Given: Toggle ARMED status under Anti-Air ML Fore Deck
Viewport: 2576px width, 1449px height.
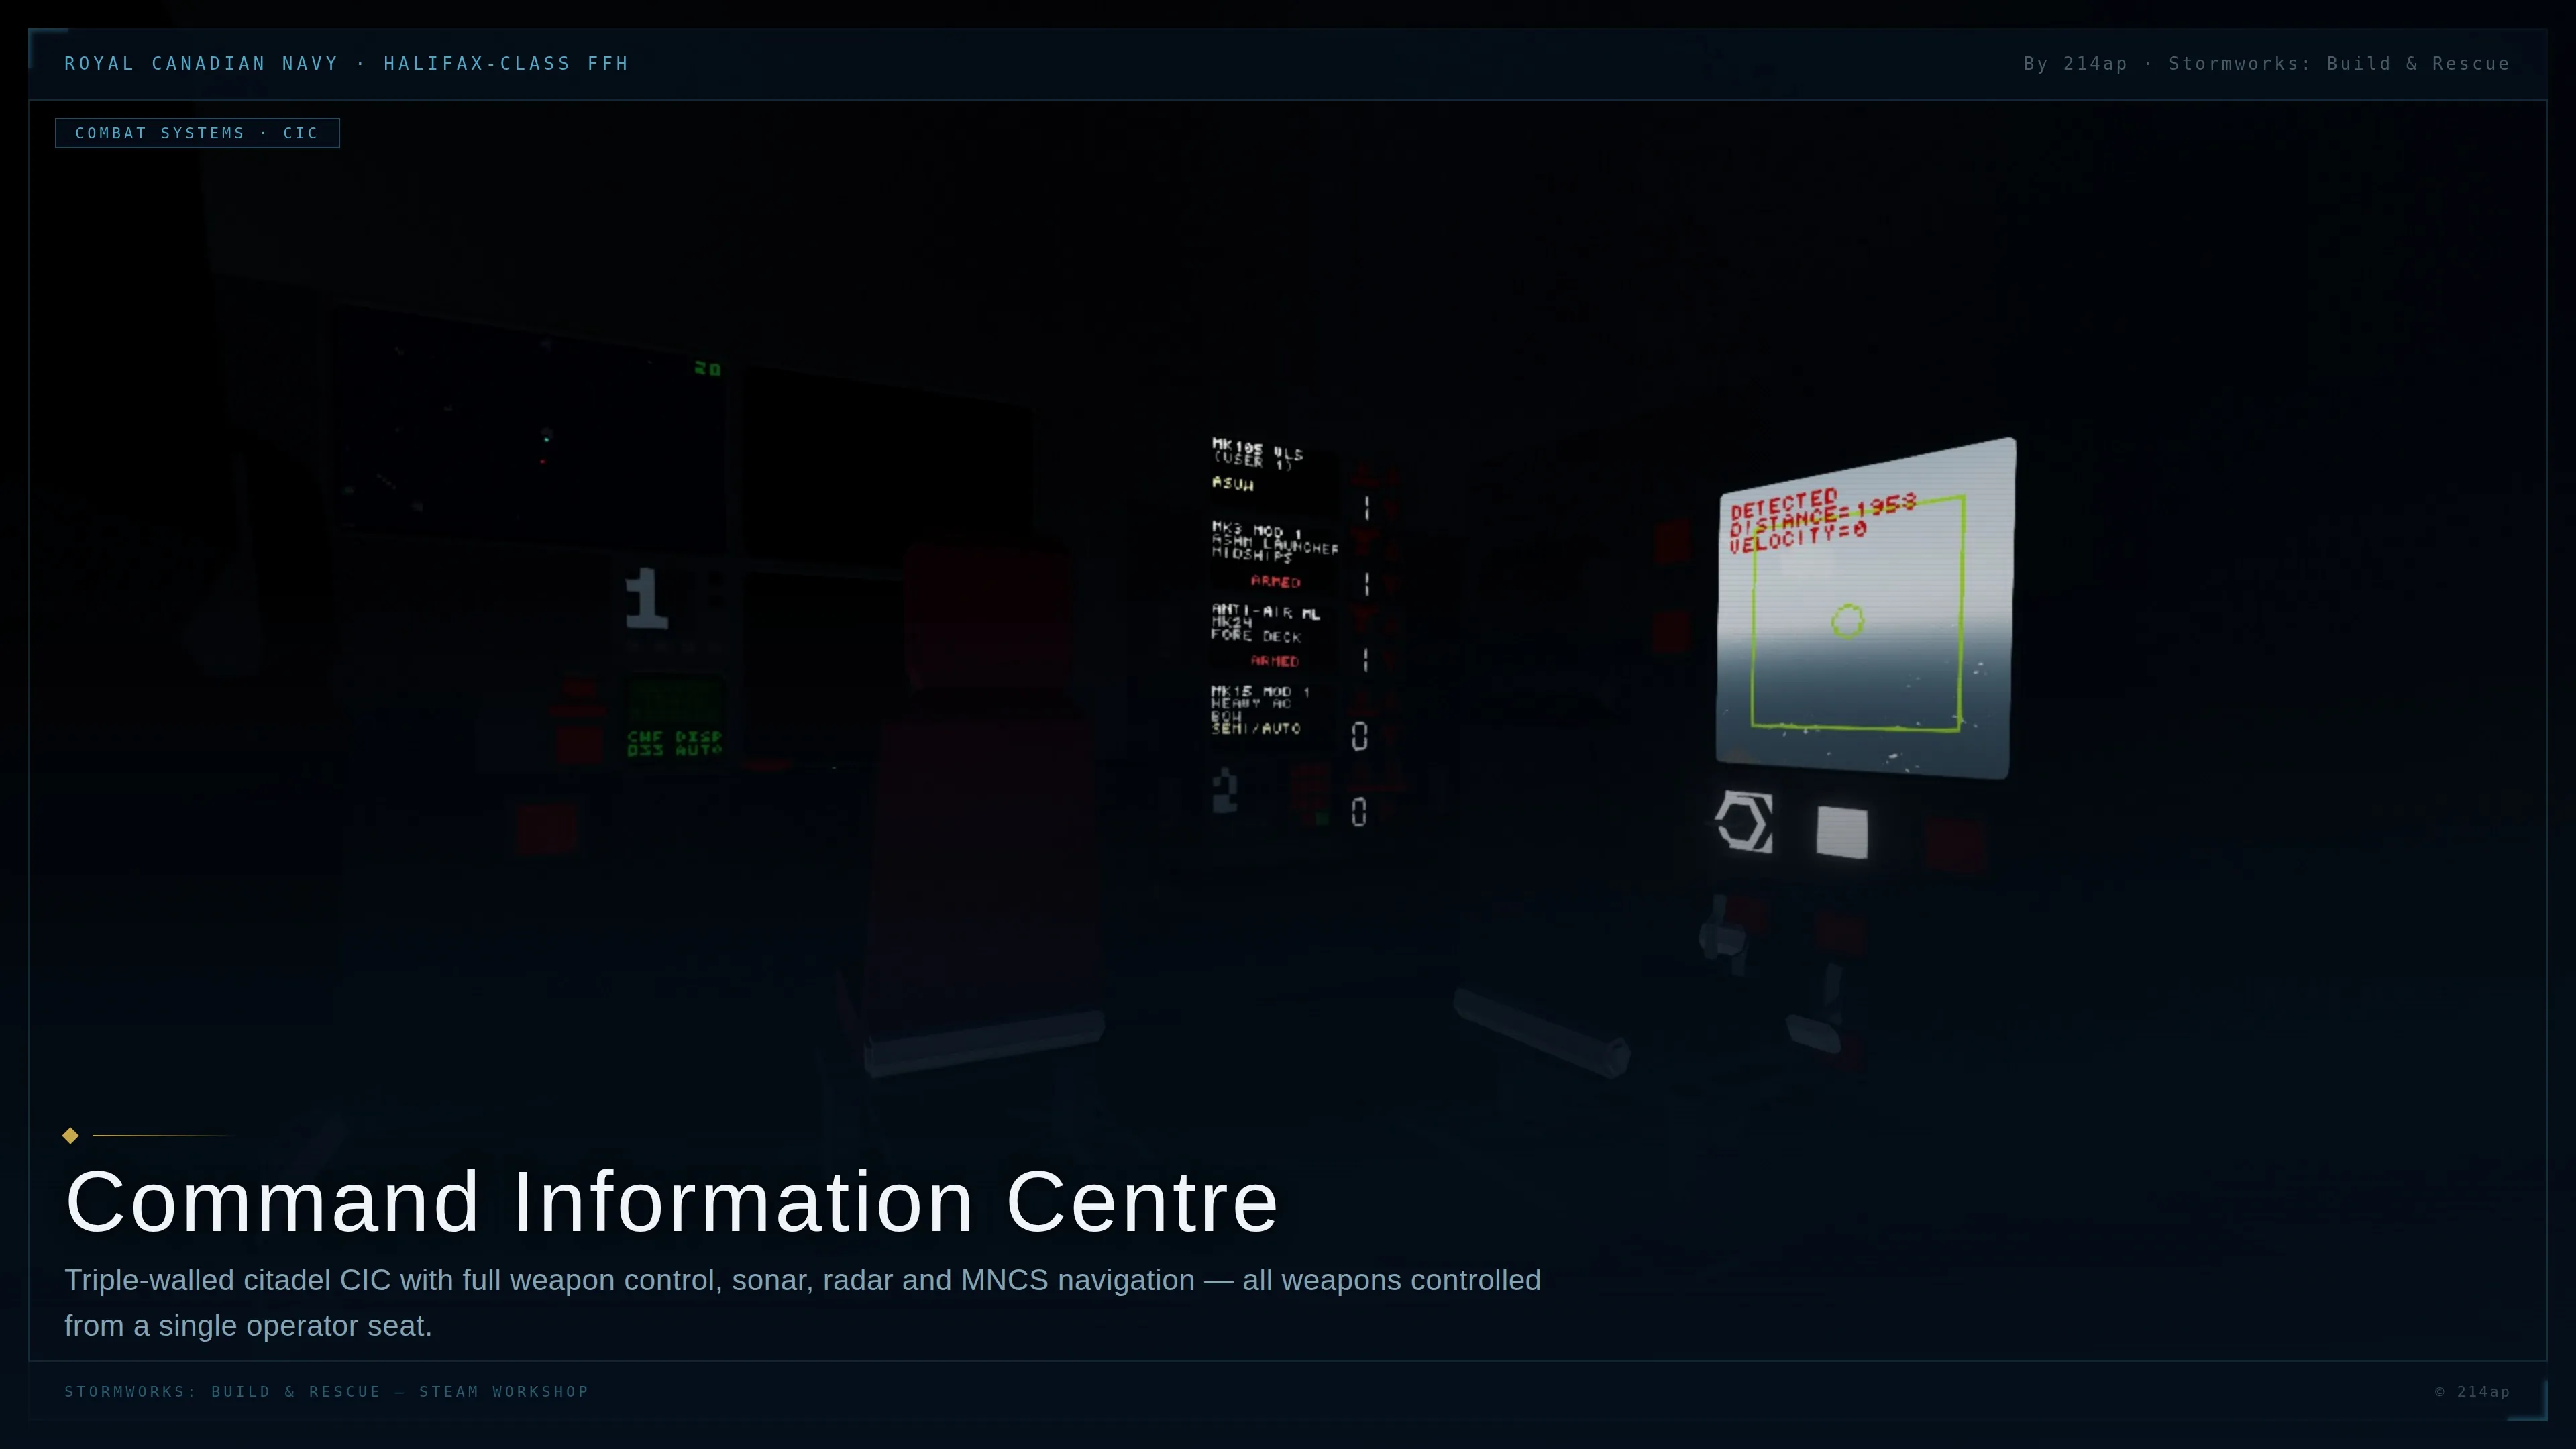Looking at the screenshot, I should click(x=1275, y=661).
